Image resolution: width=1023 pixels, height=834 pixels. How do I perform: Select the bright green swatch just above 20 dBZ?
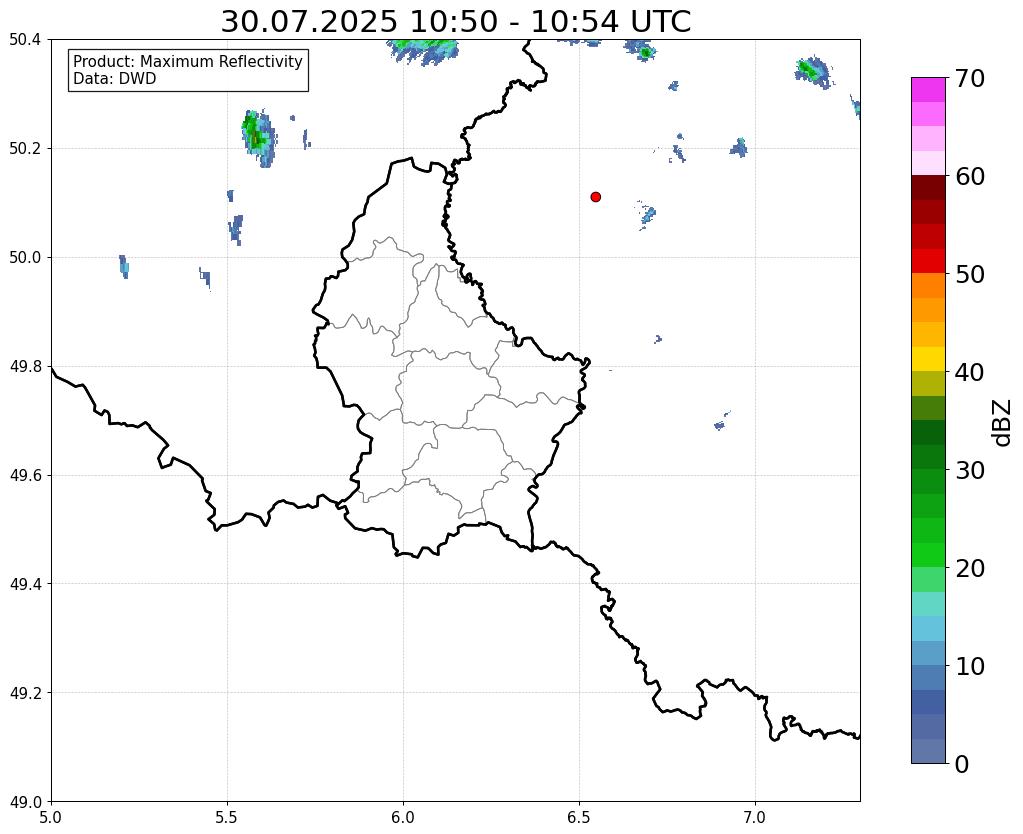(x=928, y=555)
